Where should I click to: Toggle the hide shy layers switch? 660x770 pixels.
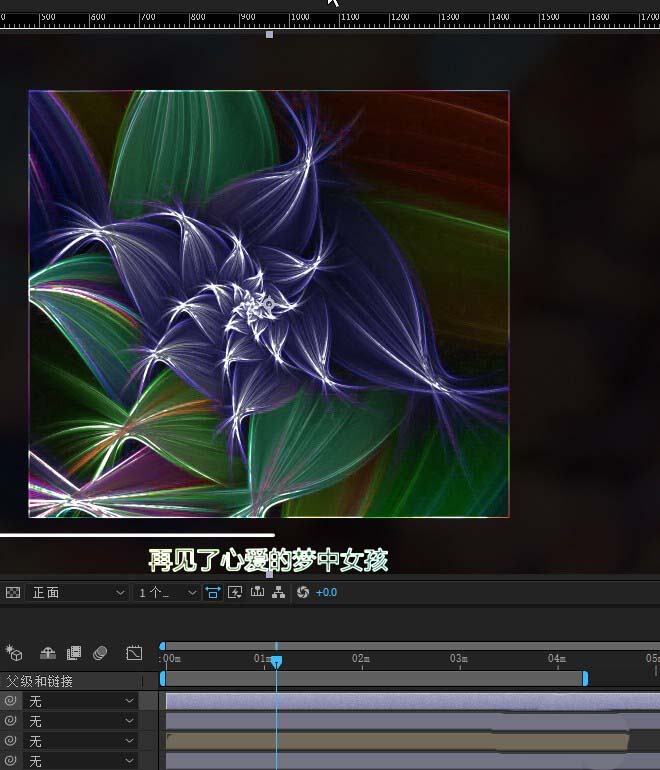point(47,653)
